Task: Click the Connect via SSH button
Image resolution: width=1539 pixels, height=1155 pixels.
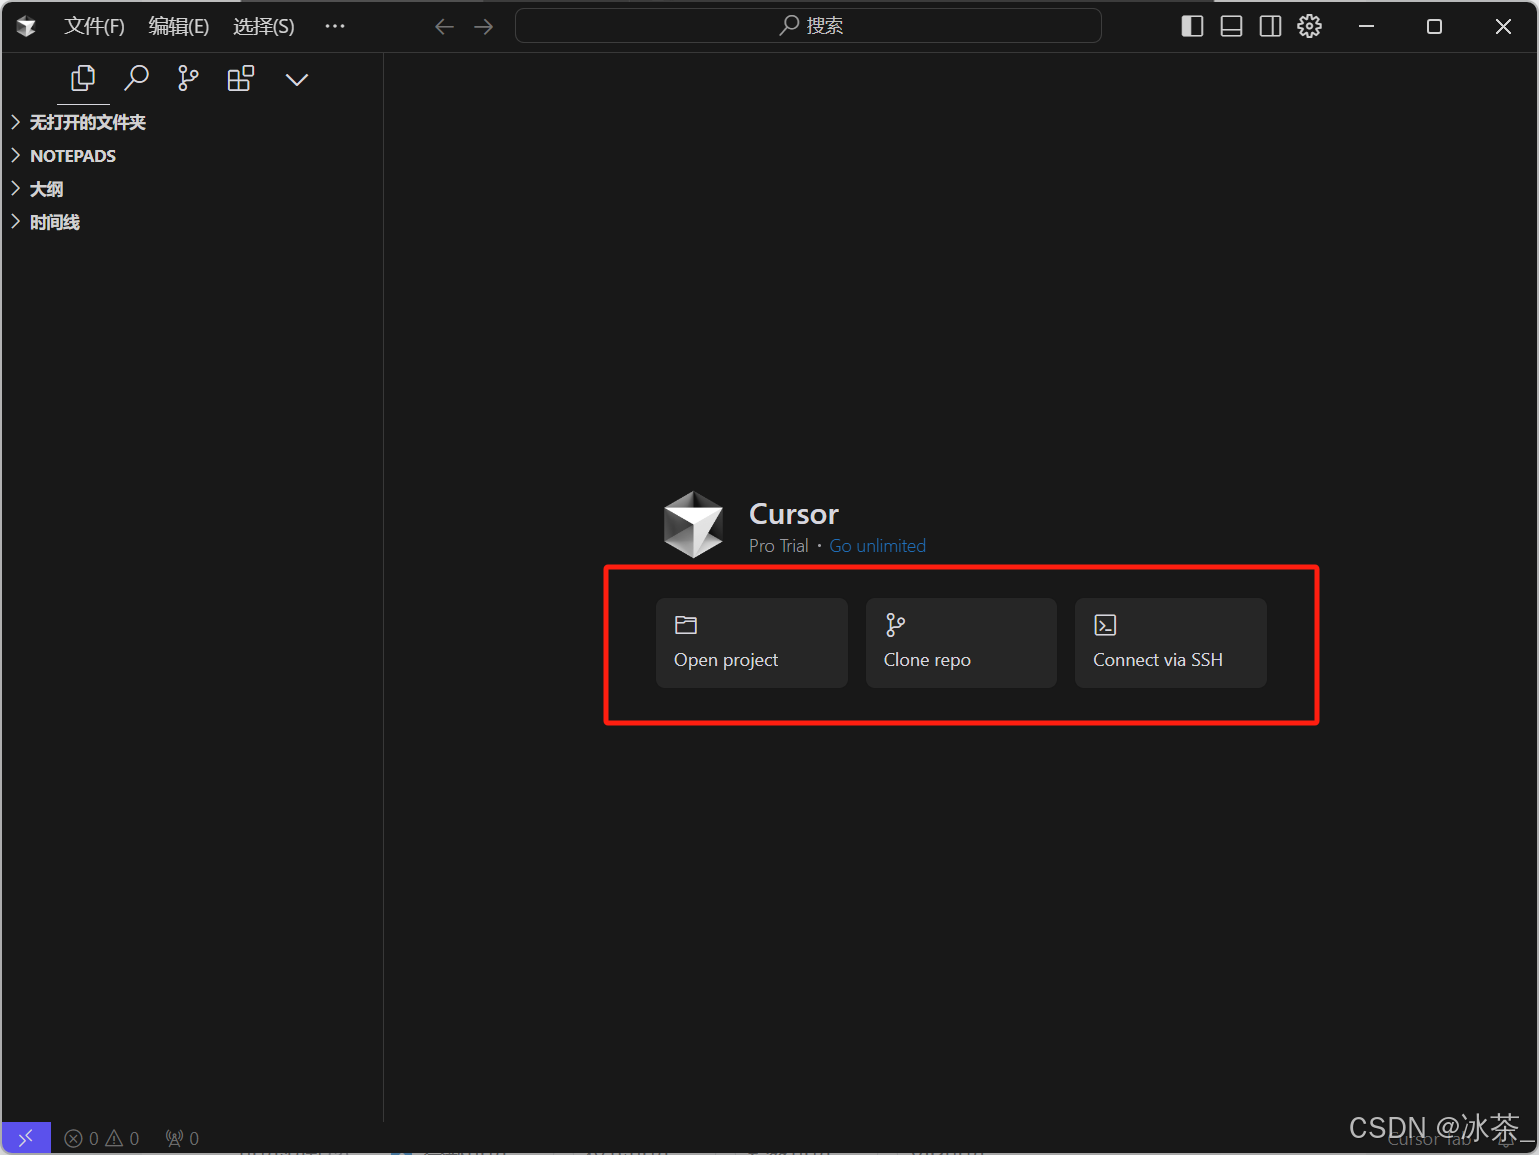Action: (x=1171, y=643)
